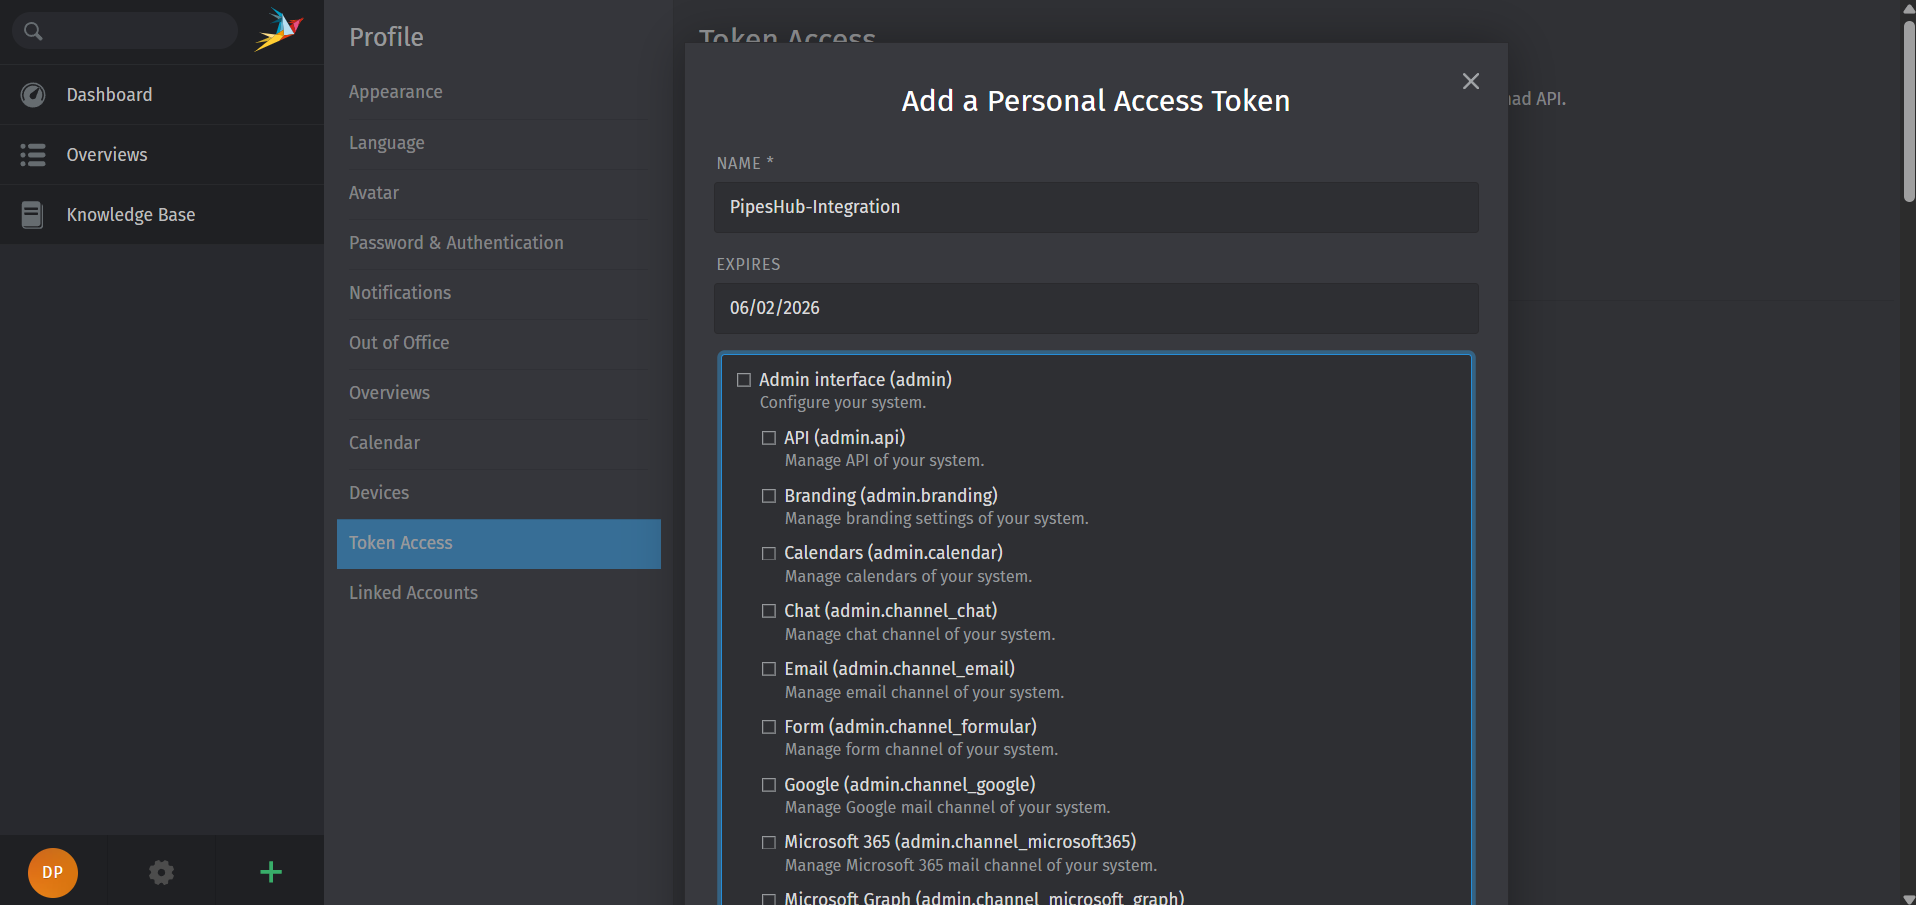
Task: Open the search field
Action: coord(124,31)
